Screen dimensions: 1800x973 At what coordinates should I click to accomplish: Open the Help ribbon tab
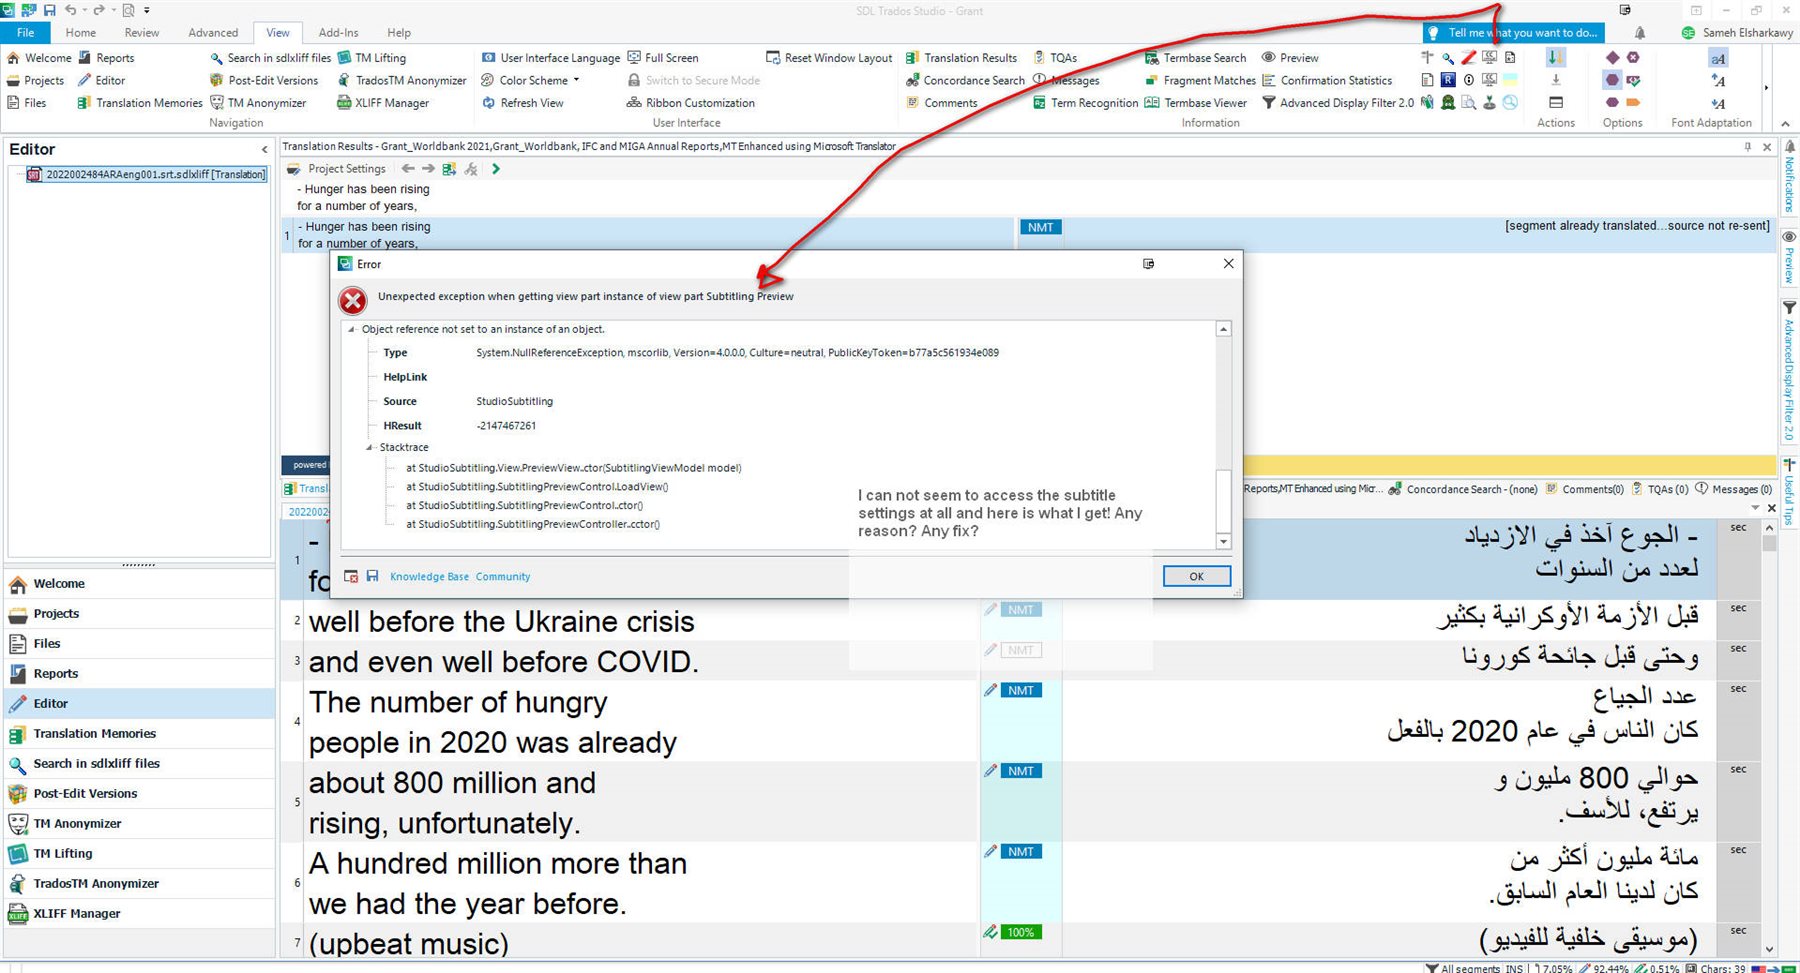click(x=399, y=33)
